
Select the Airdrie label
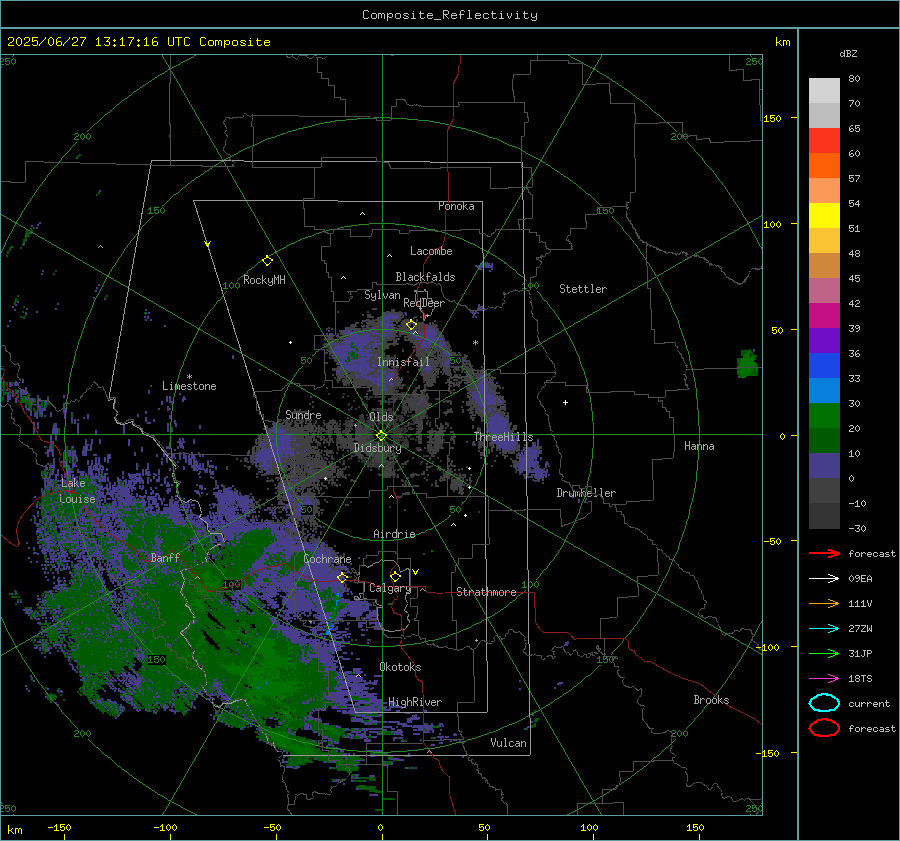click(x=394, y=534)
